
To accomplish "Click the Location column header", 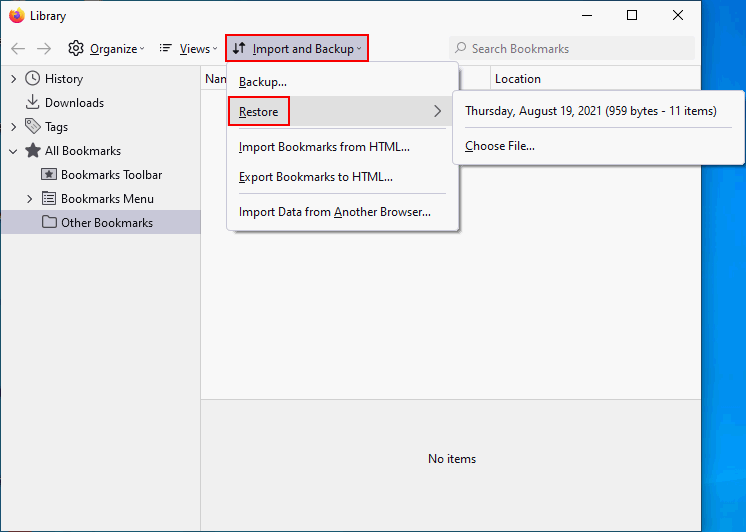I will tap(595, 79).
